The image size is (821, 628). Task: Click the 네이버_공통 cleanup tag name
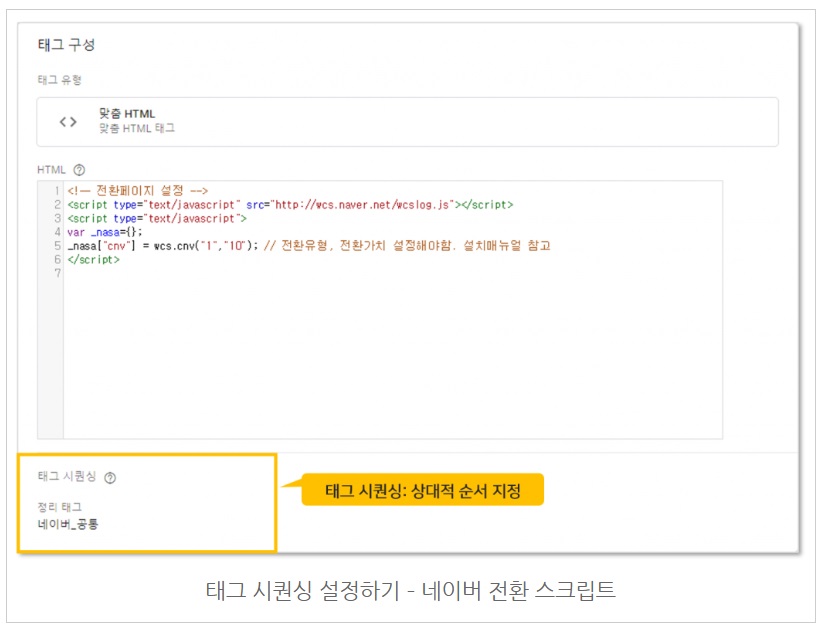pos(68,524)
